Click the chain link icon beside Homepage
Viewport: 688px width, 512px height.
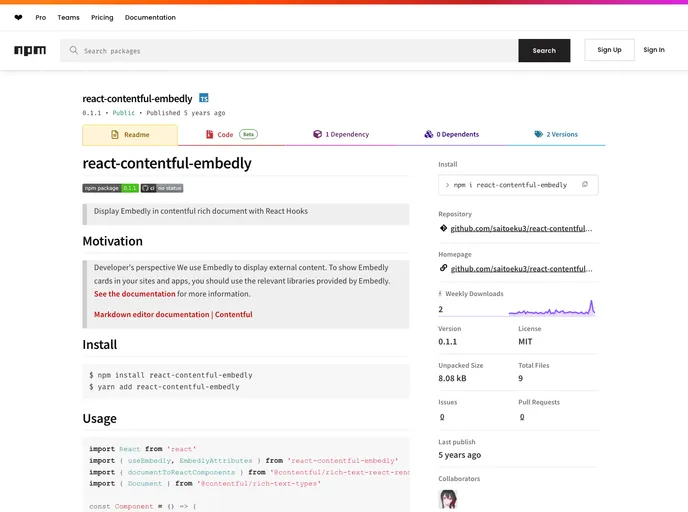(443, 268)
